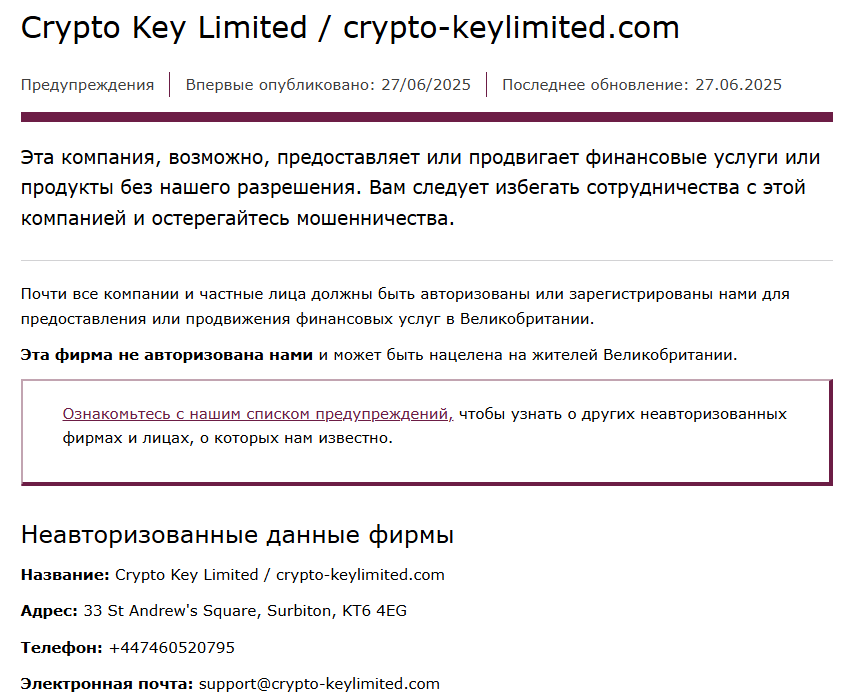Click the "Предупреждения" category label
The width and height of the screenshot is (846, 700).
[87, 85]
